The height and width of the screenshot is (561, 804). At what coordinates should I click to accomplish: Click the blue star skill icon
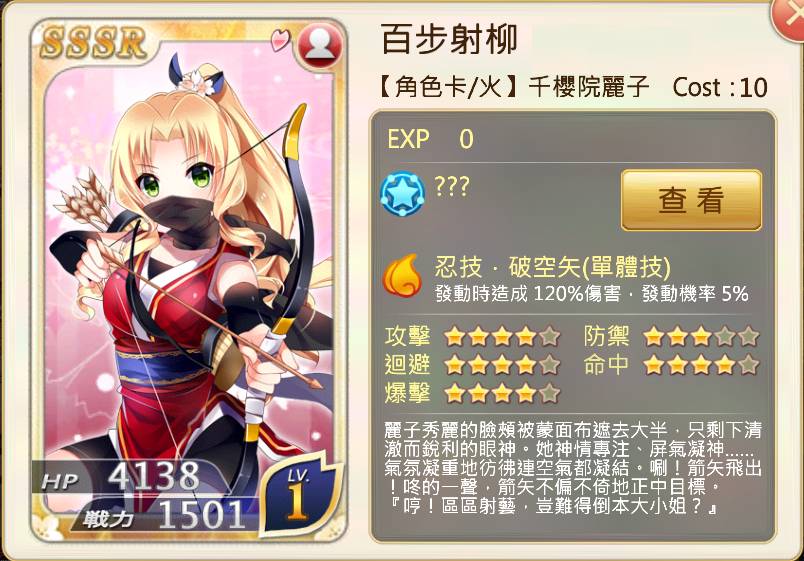pos(403,194)
